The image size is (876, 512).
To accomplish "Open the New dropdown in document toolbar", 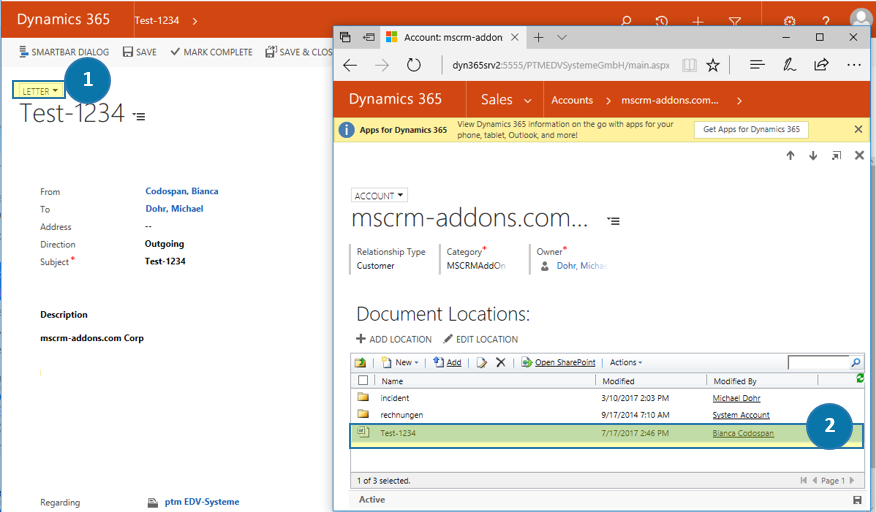I will tap(400, 362).
